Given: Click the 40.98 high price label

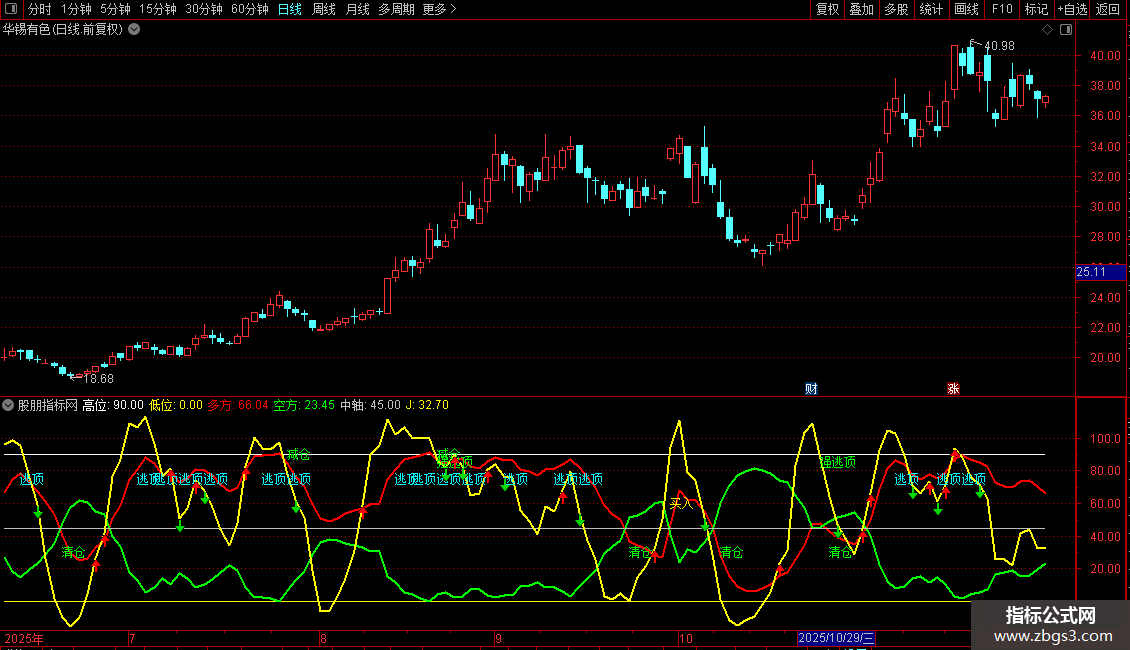Looking at the screenshot, I should click(1000, 46).
